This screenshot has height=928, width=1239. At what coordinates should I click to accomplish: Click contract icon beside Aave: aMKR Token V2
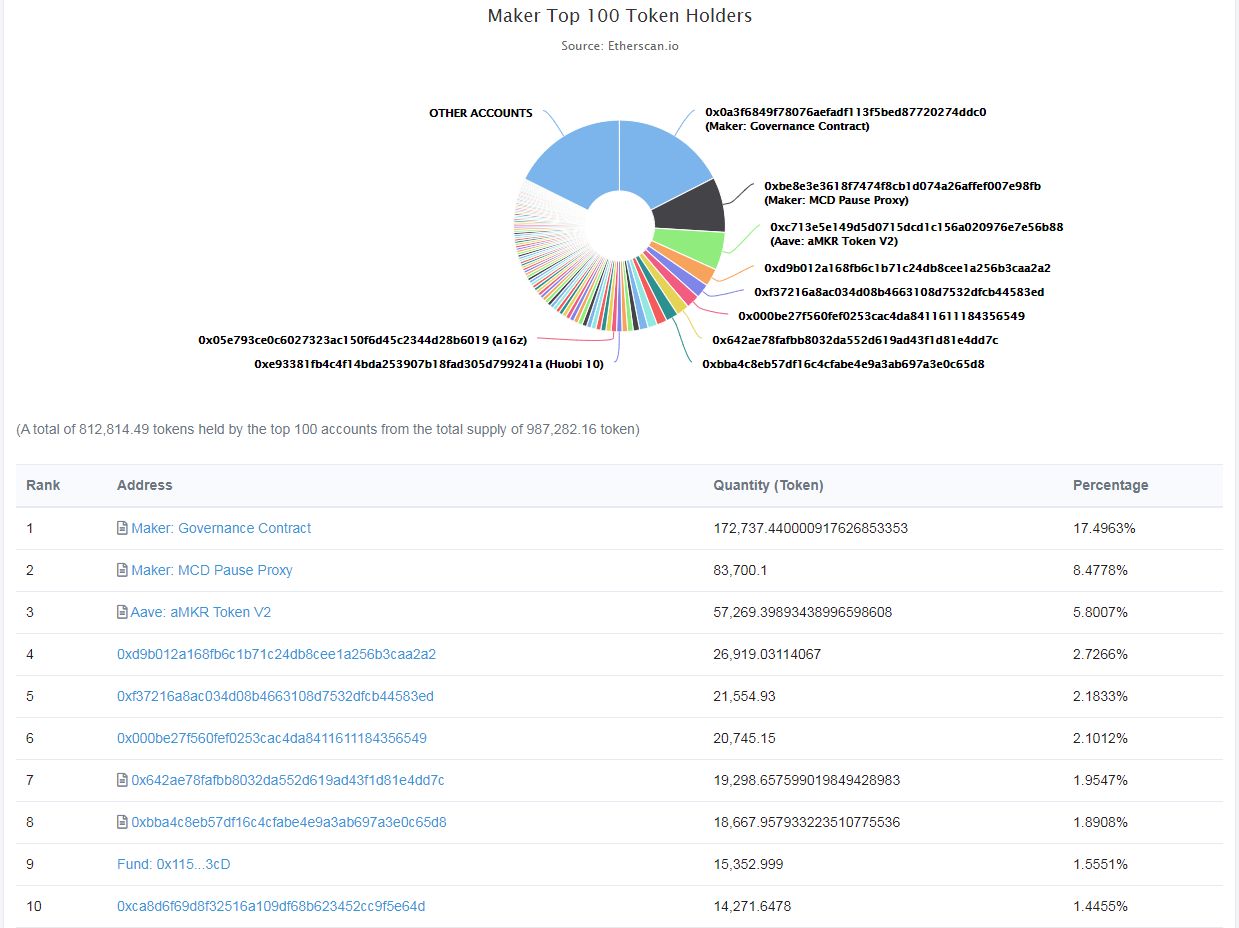pyautogui.click(x=122, y=612)
